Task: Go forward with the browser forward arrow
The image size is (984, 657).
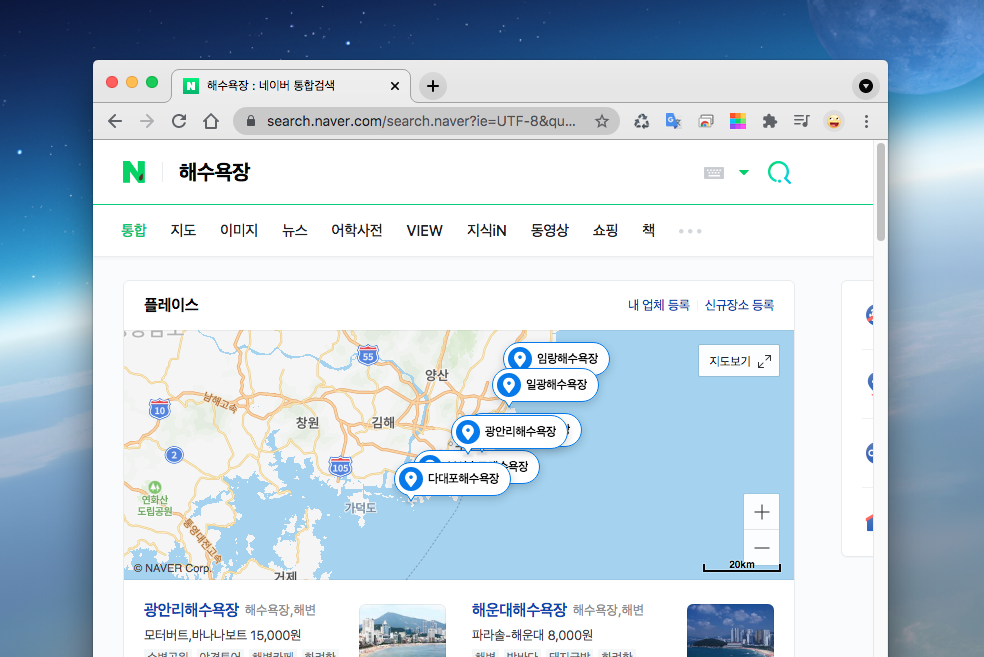Action: point(147,121)
